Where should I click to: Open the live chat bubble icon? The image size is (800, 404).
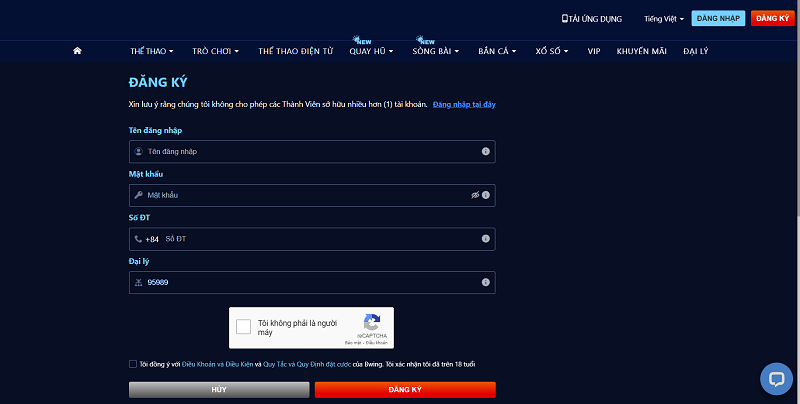click(x=776, y=378)
